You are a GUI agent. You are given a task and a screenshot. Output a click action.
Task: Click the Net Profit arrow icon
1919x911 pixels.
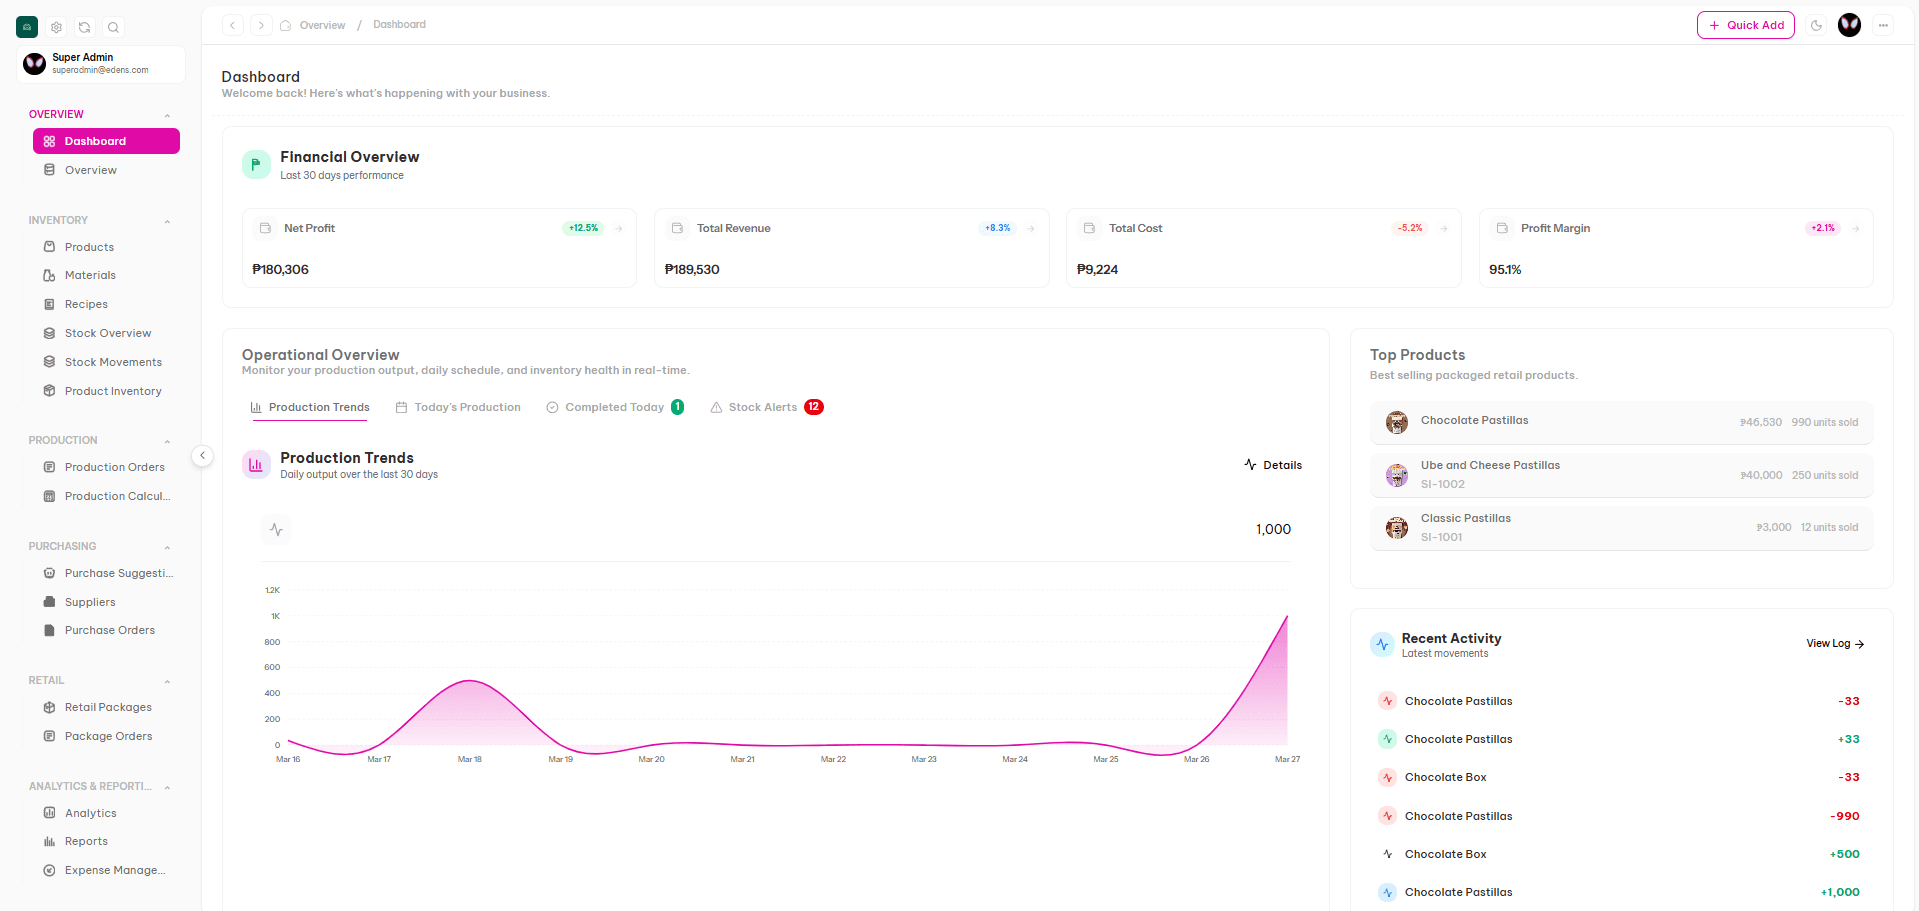619,228
